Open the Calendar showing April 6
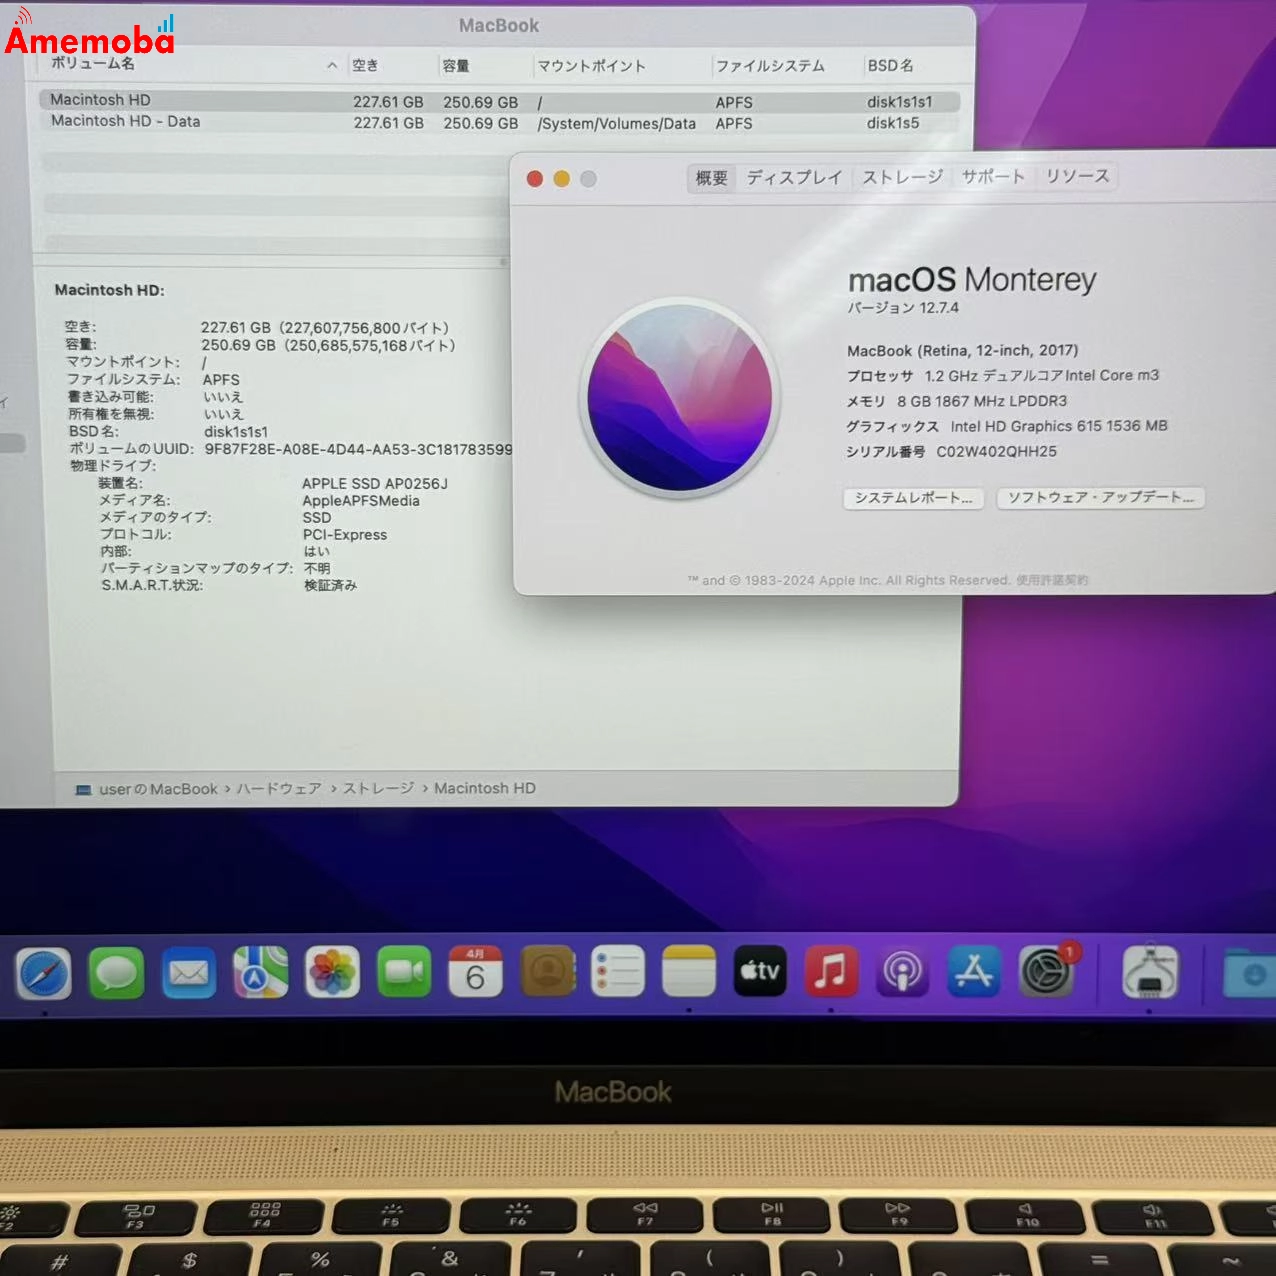This screenshot has width=1276, height=1276. click(x=476, y=972)
